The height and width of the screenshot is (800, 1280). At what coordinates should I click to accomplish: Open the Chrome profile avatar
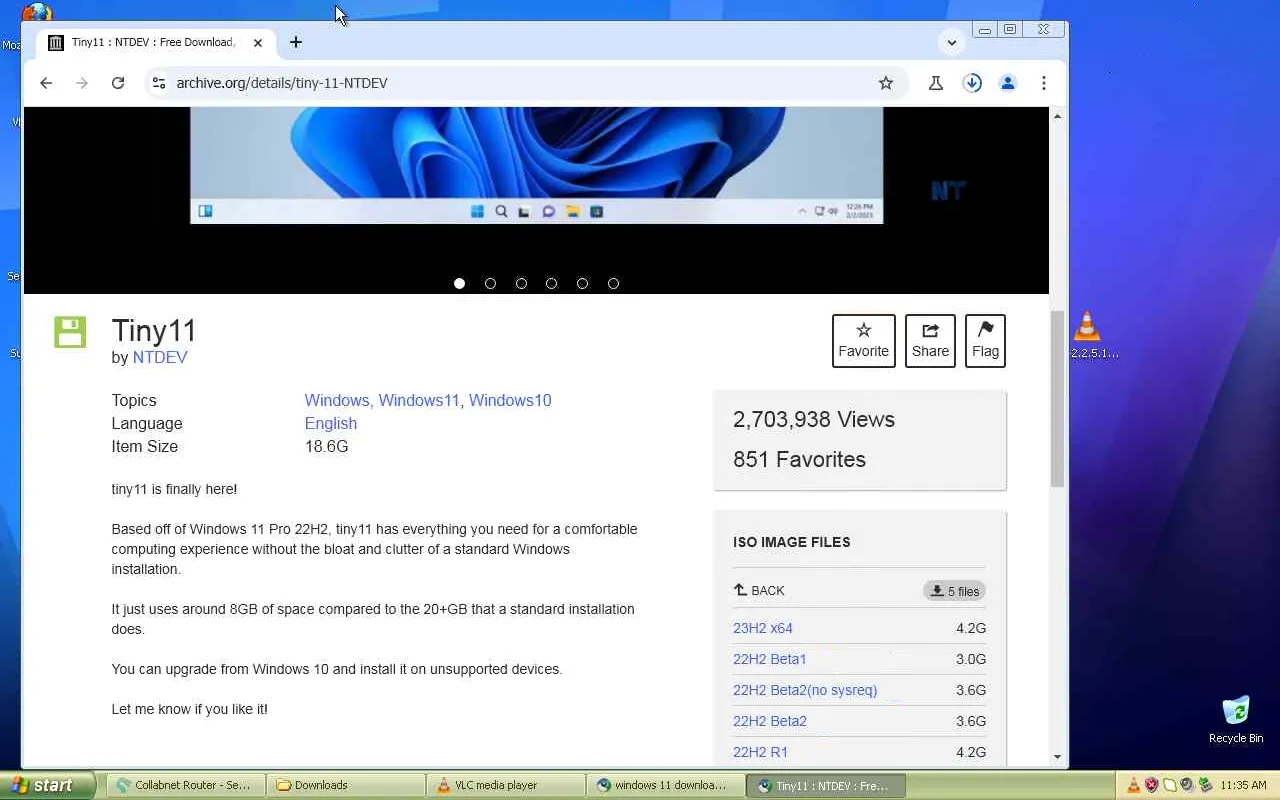(x=1008, y=83)
